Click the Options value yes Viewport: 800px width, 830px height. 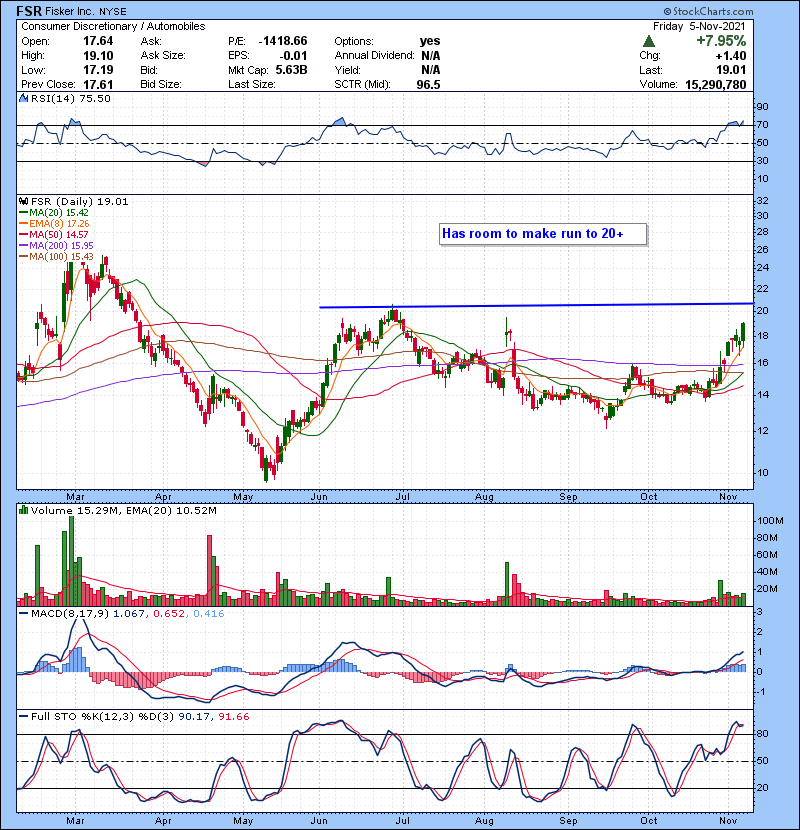430,41
